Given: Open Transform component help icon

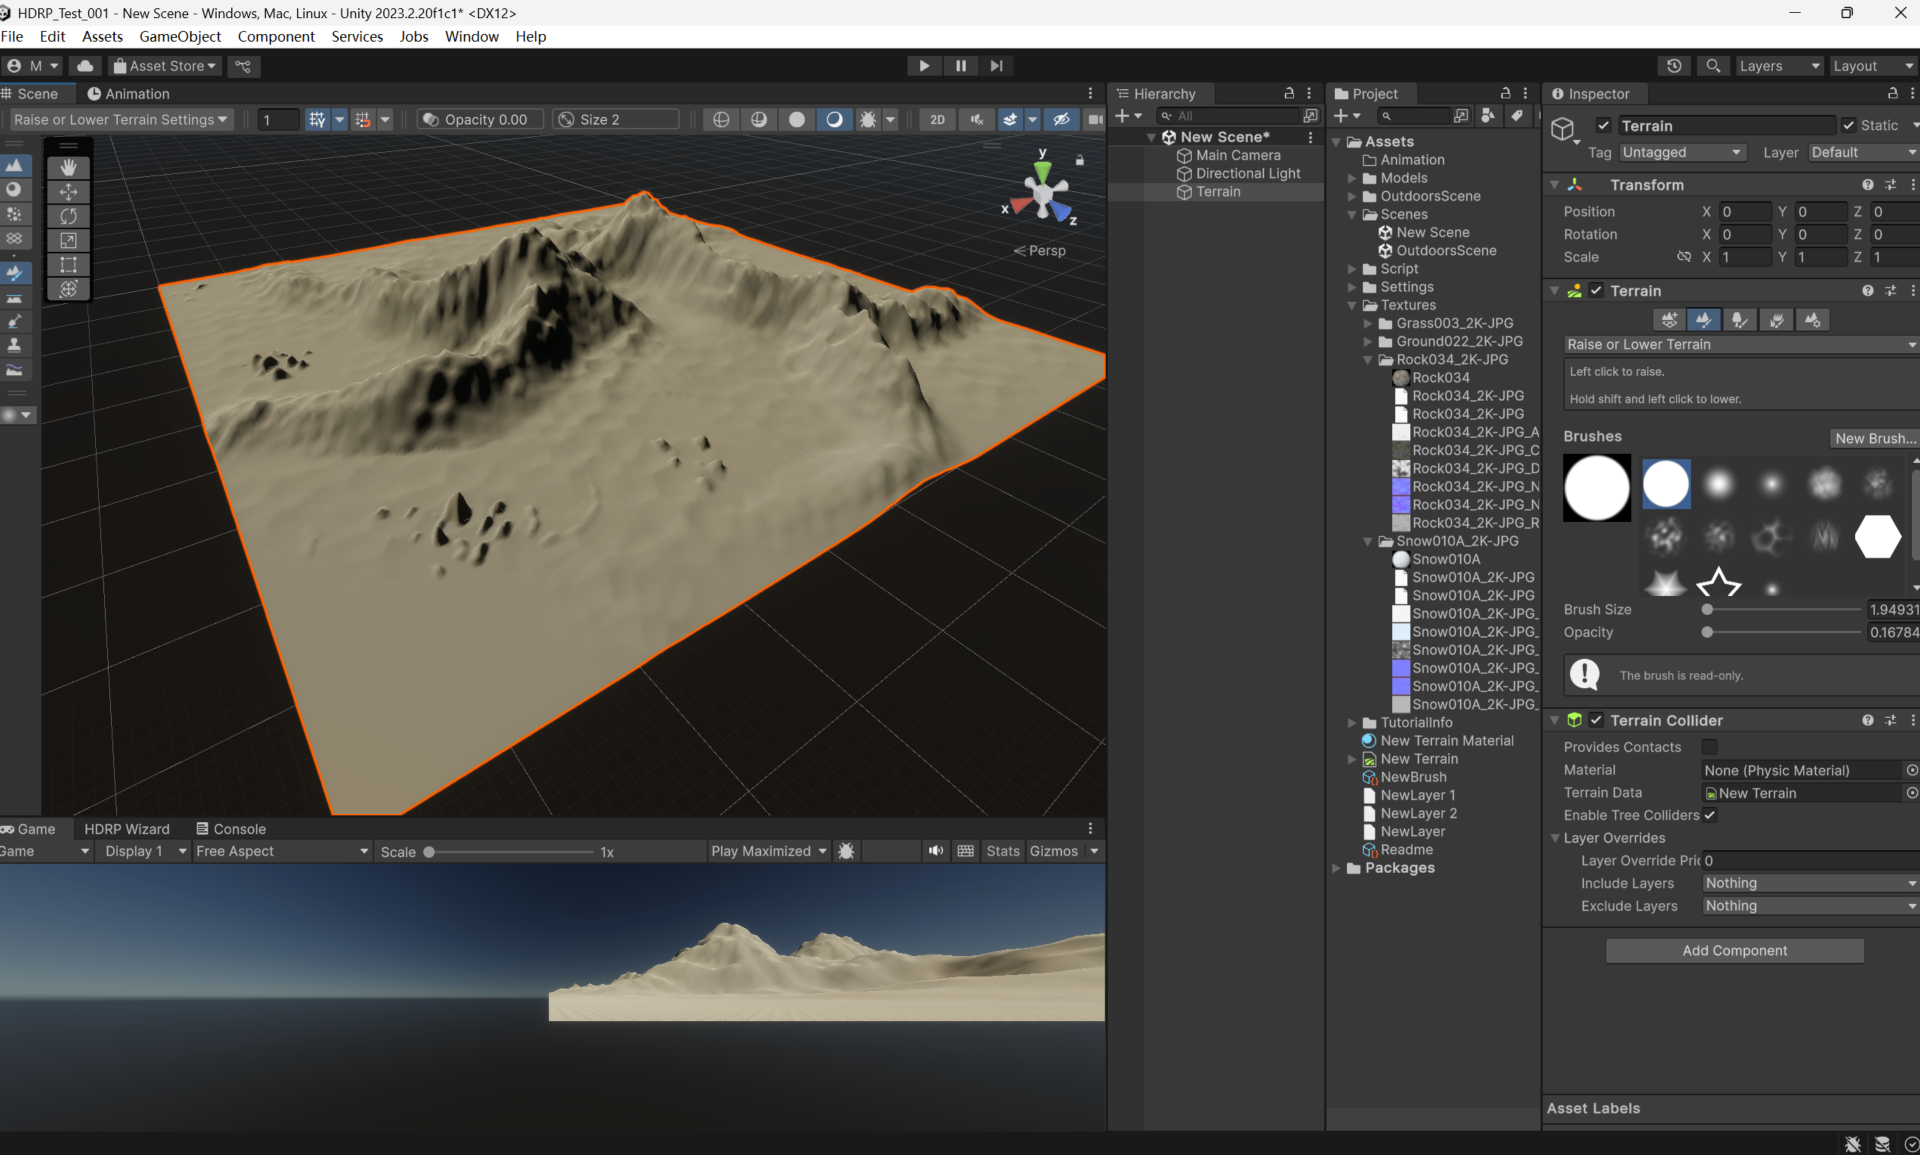Looking at the screenshot, I should [1867, 185].
